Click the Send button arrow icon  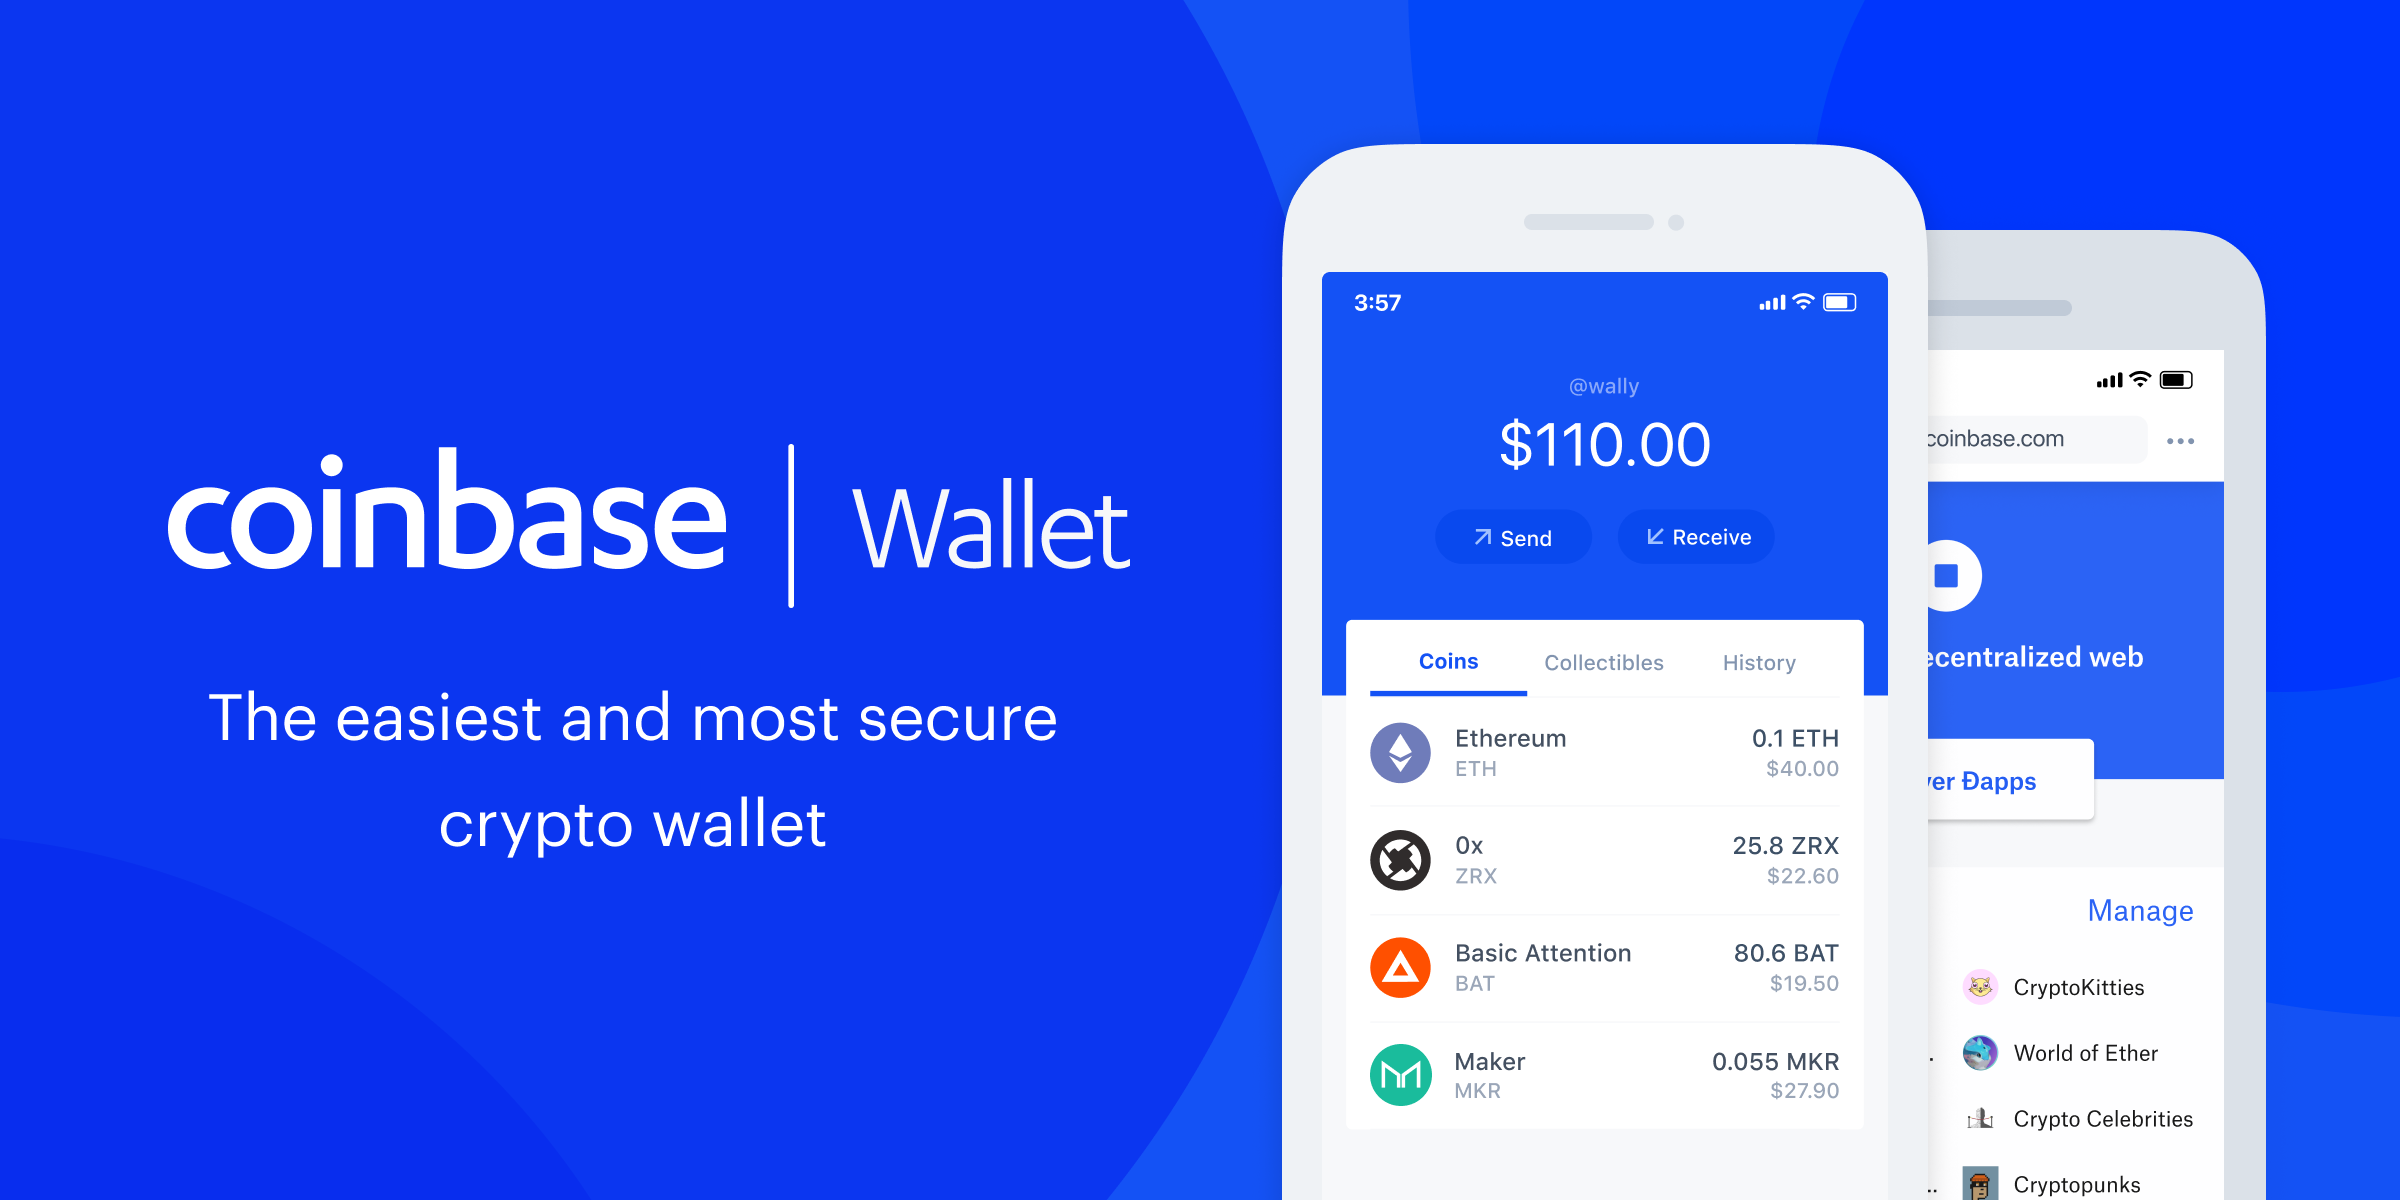tap(1463, 536)
